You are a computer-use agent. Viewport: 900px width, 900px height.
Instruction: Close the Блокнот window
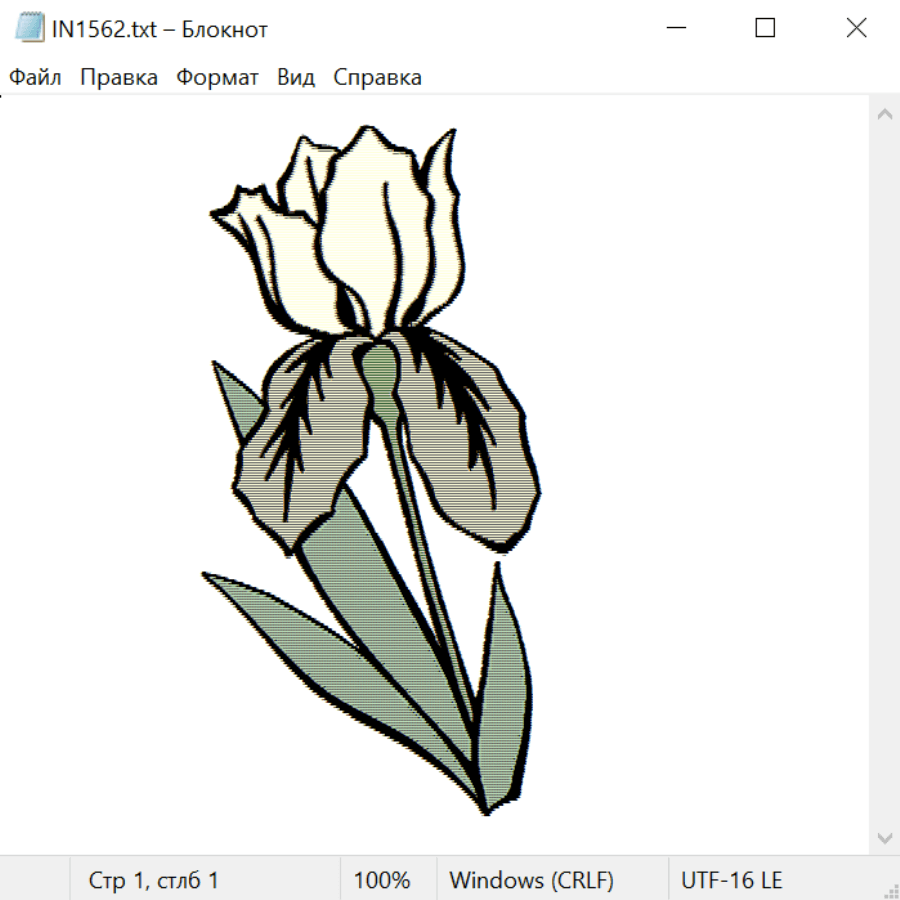pyautogui.click(x=856, y=28)
